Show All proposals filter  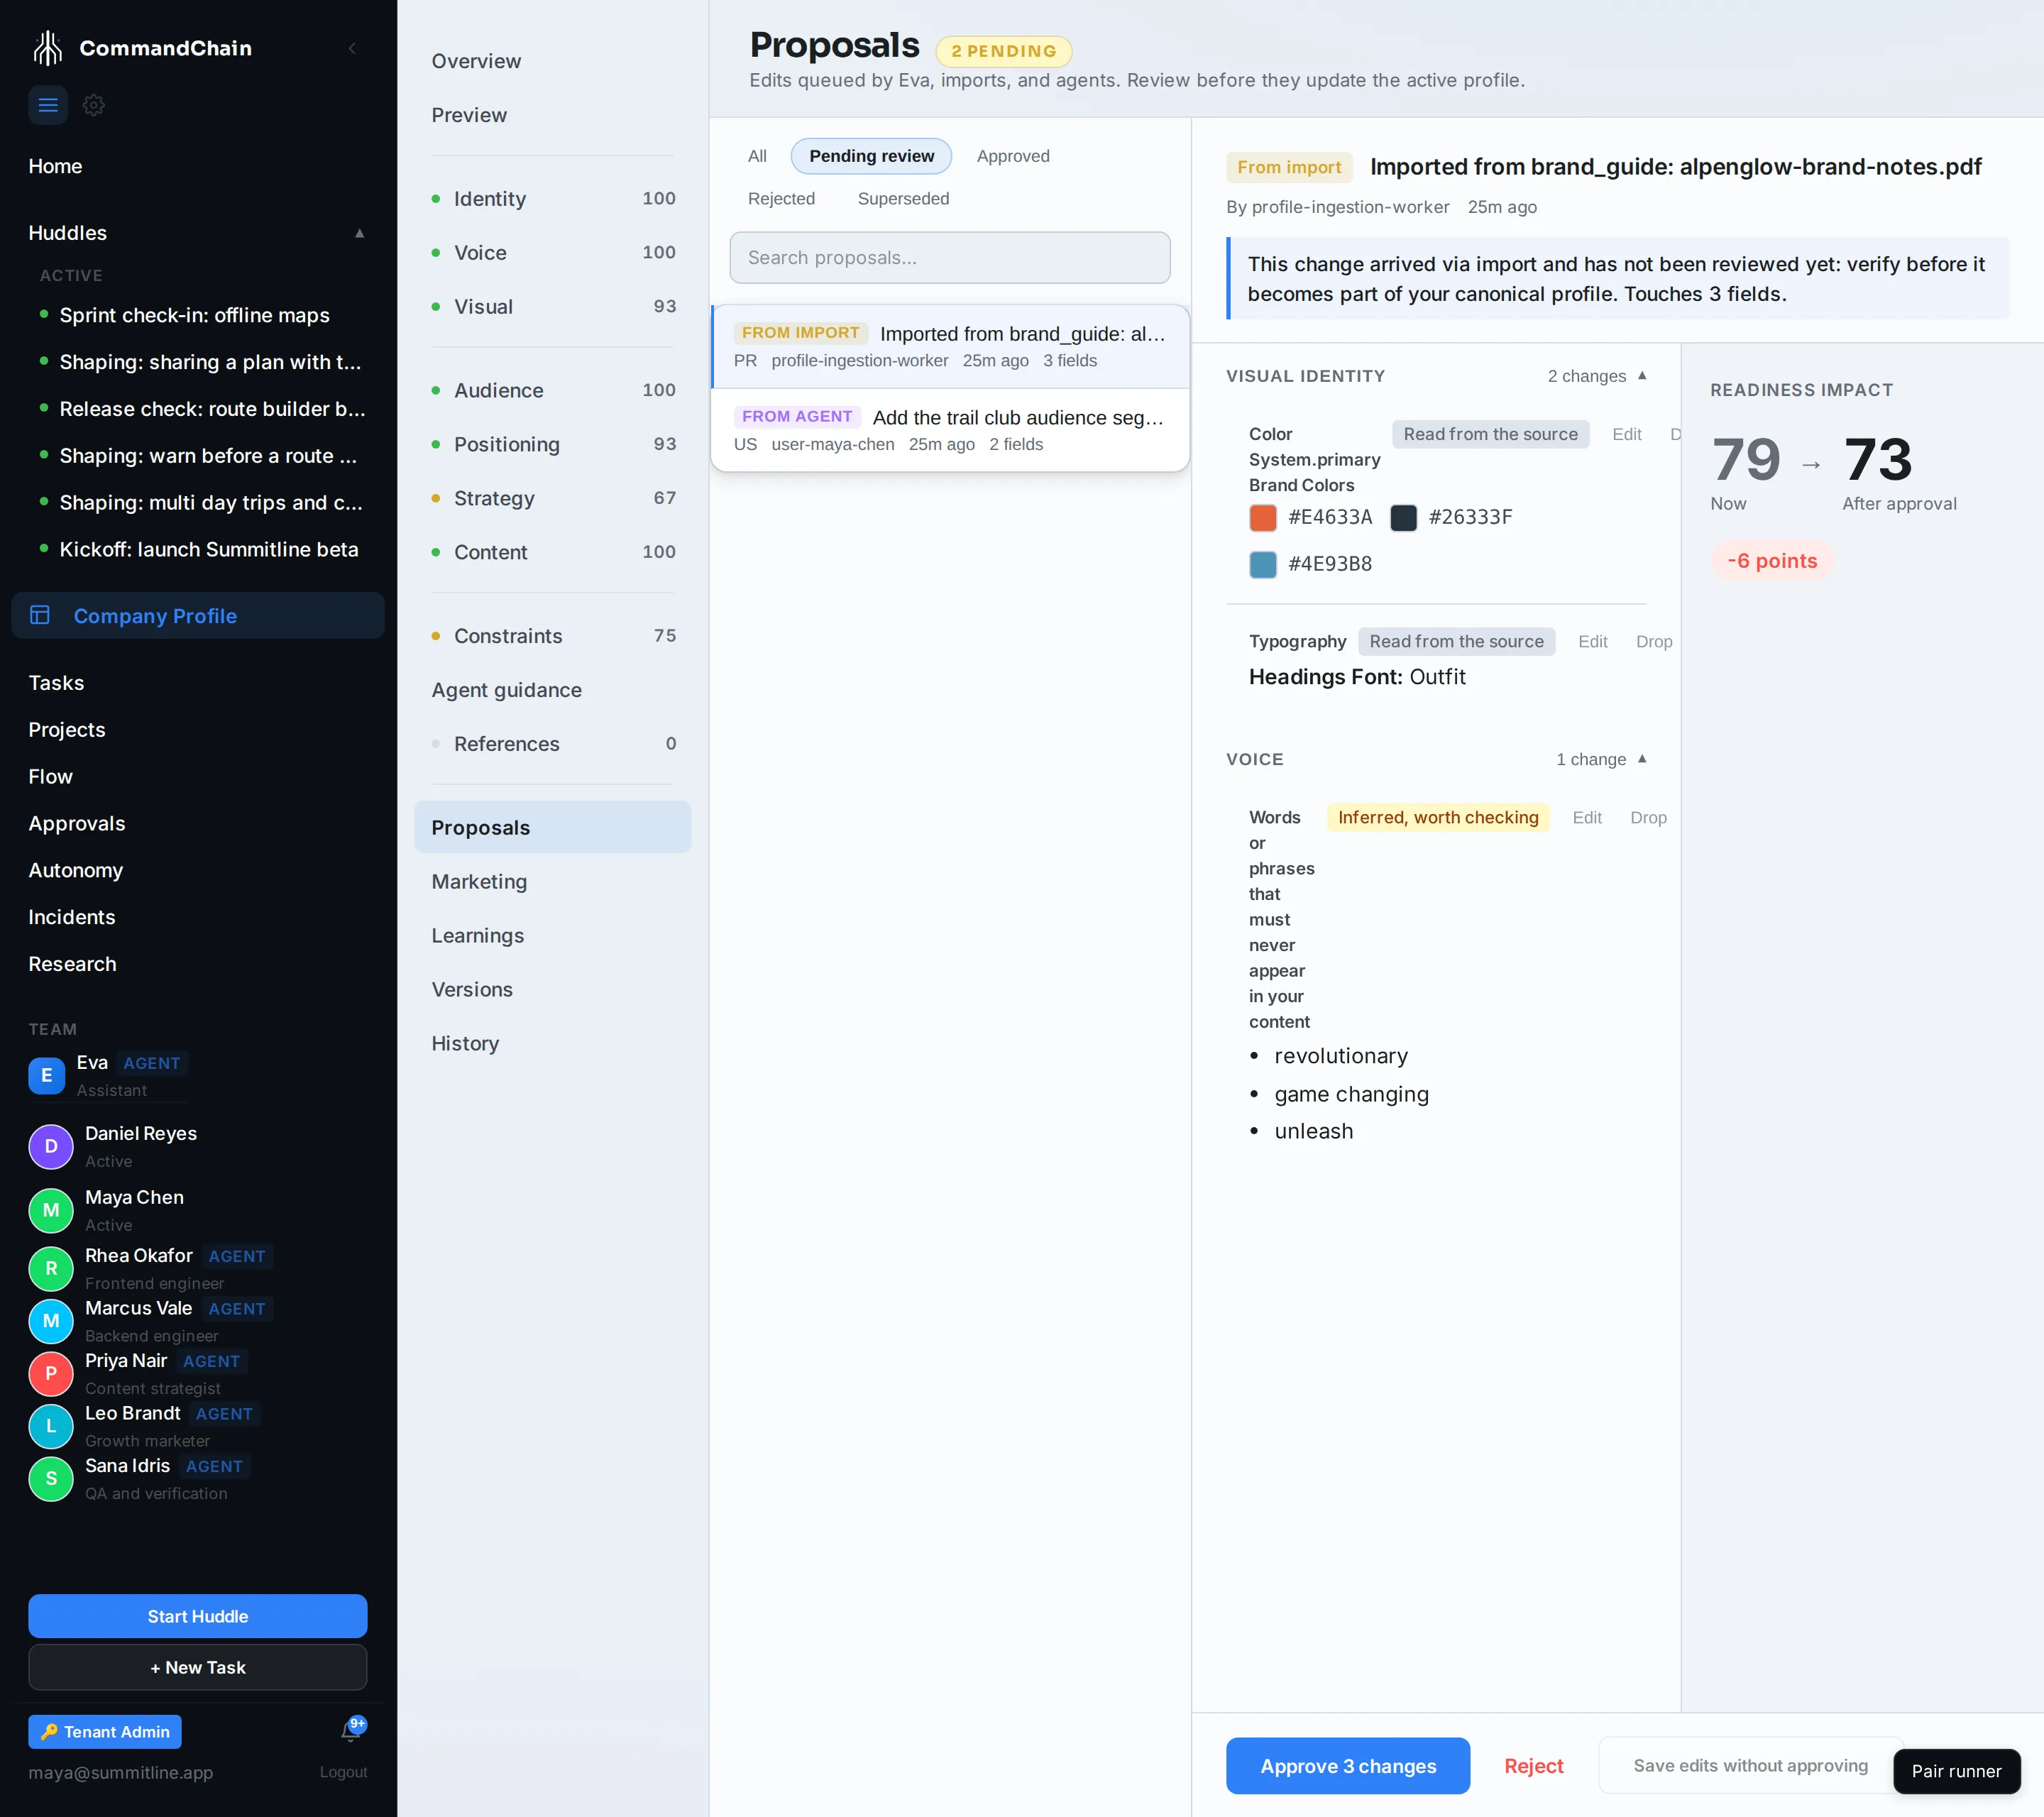click(x=757, y=156)
